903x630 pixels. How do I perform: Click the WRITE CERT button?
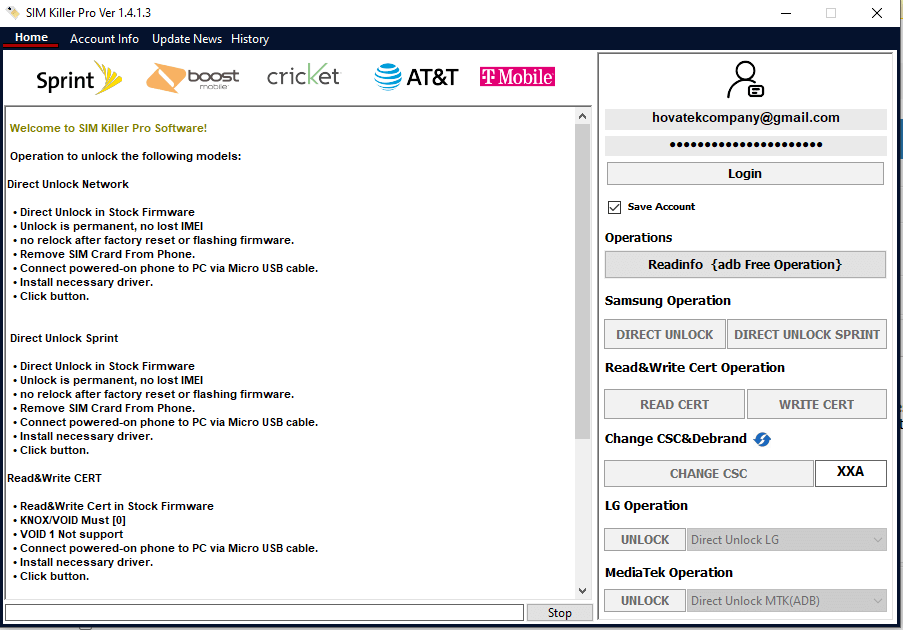(817, 404)
